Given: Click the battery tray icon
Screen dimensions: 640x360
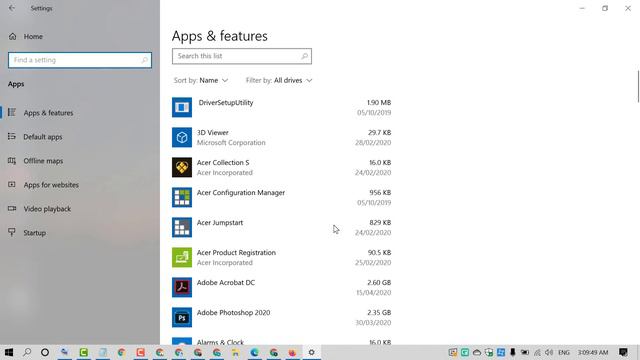Looking at the screenshot, I should point(525,352).
